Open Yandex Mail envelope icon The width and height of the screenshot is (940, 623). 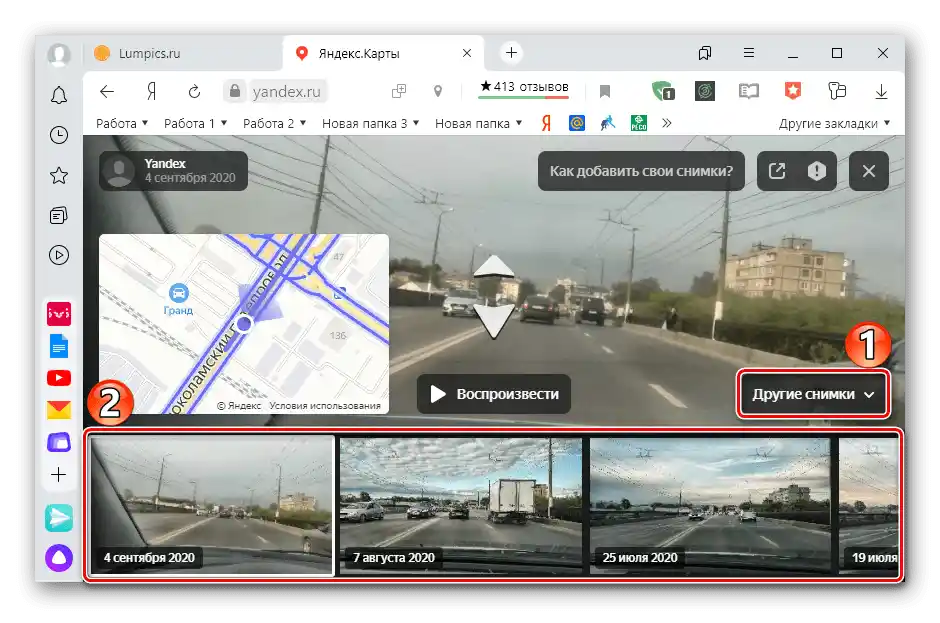point(59,410)
